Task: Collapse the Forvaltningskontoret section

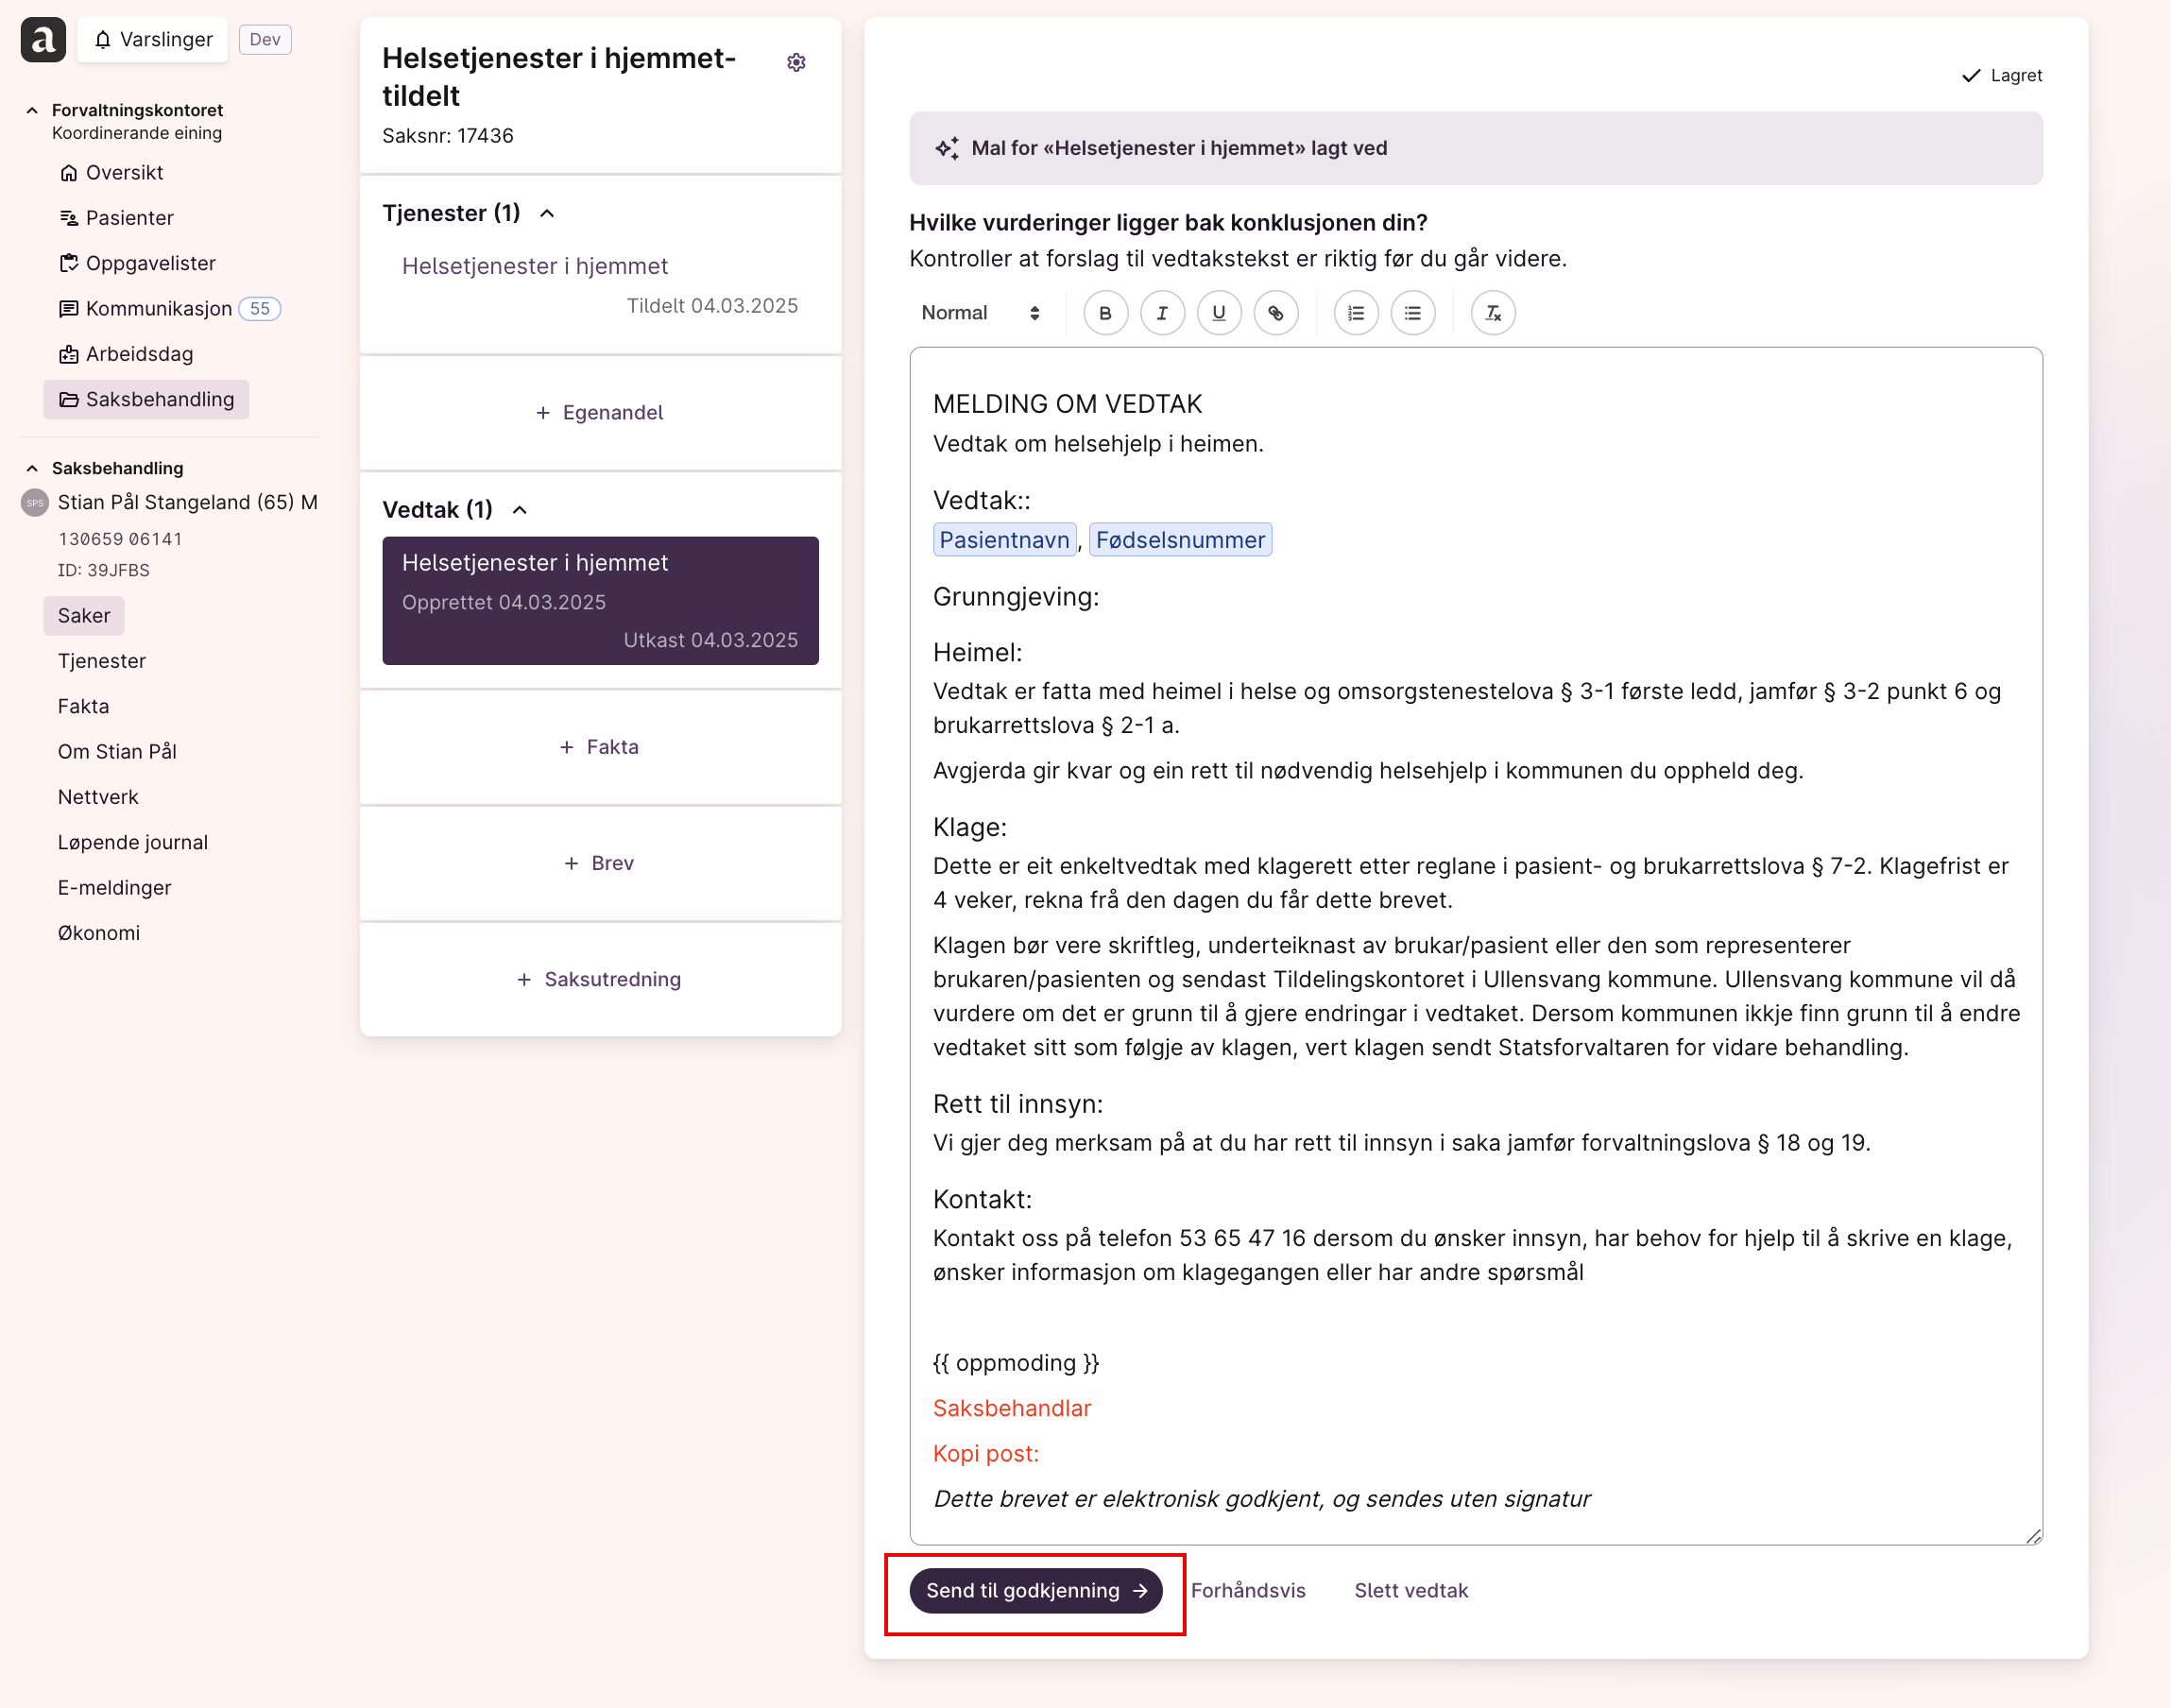Action: pyautogui.click(x=32, y=110)
